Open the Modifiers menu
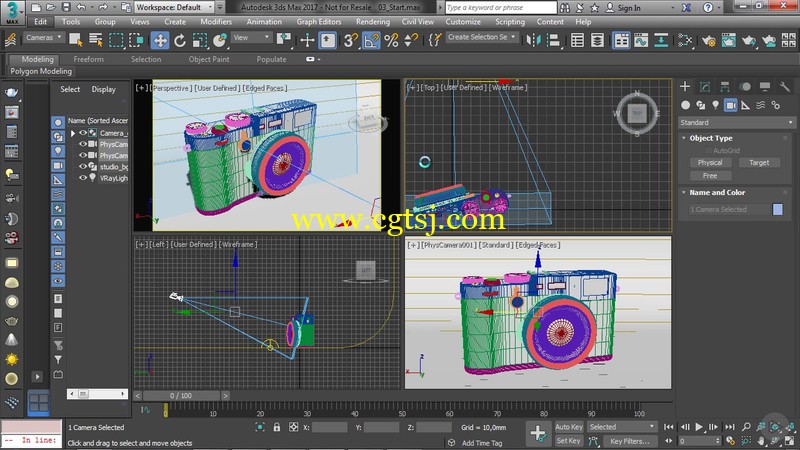Image resolution: width=800 pixels, height=450 pixels. coord(216,22)
